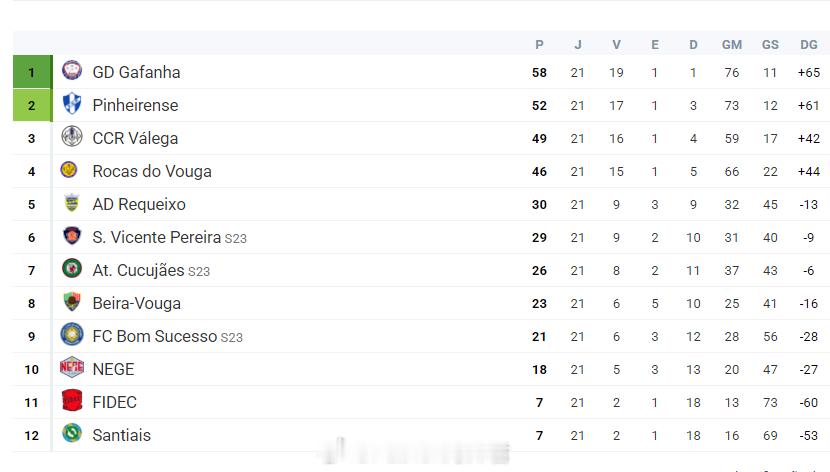This screenshot has height=472, width=830.
Task: Click the GM goals scored column header
Action: [731, 44]
